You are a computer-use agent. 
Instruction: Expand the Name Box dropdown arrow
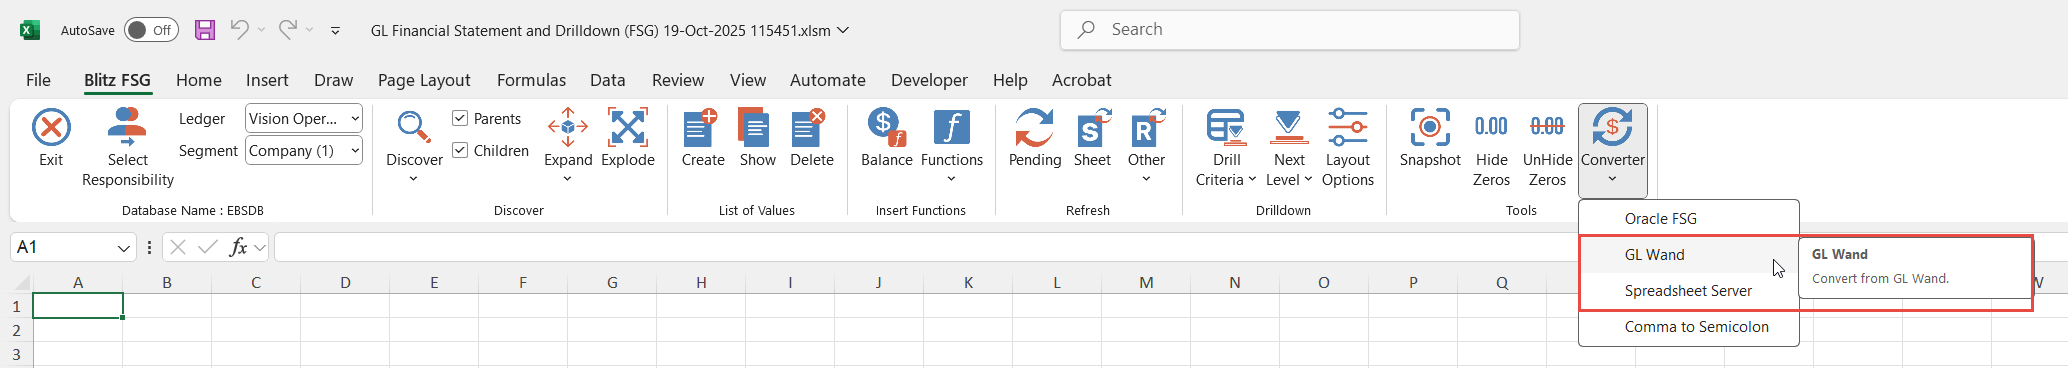tap(123, 248)
